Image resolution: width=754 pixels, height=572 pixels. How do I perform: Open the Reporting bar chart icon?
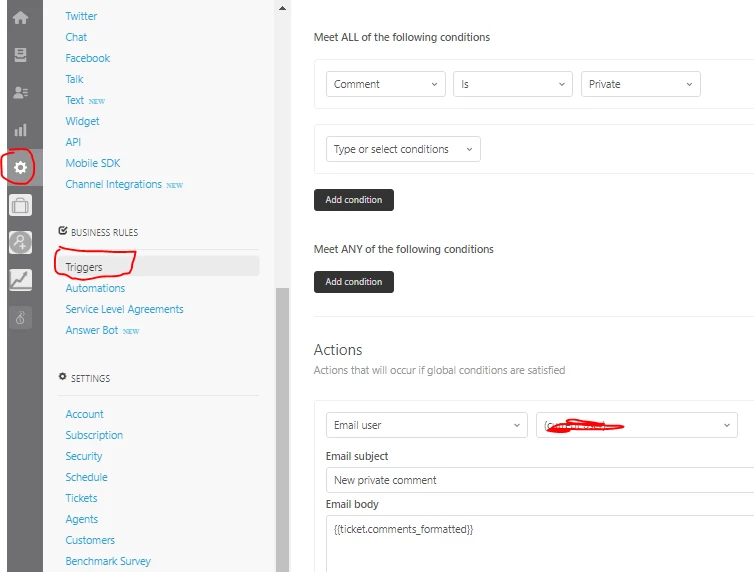coord(20,130)
